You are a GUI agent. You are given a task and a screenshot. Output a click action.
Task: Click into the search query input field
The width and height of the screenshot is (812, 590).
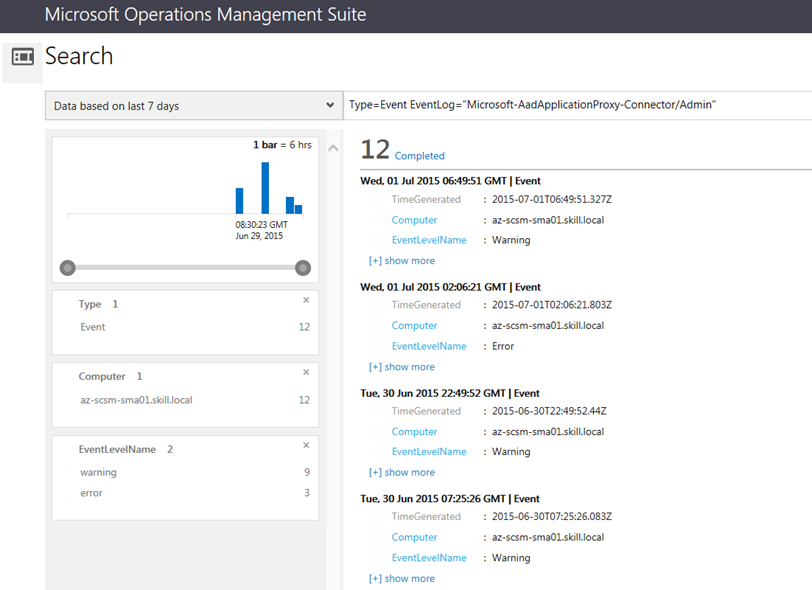coord(577,105)
